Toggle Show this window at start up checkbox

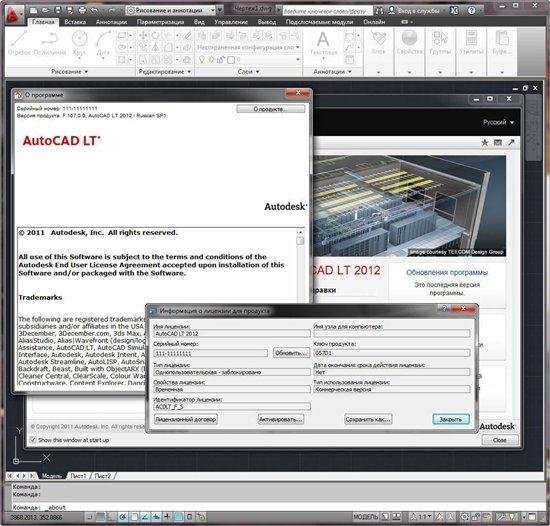pyautogui.click(x=33, y=439)
